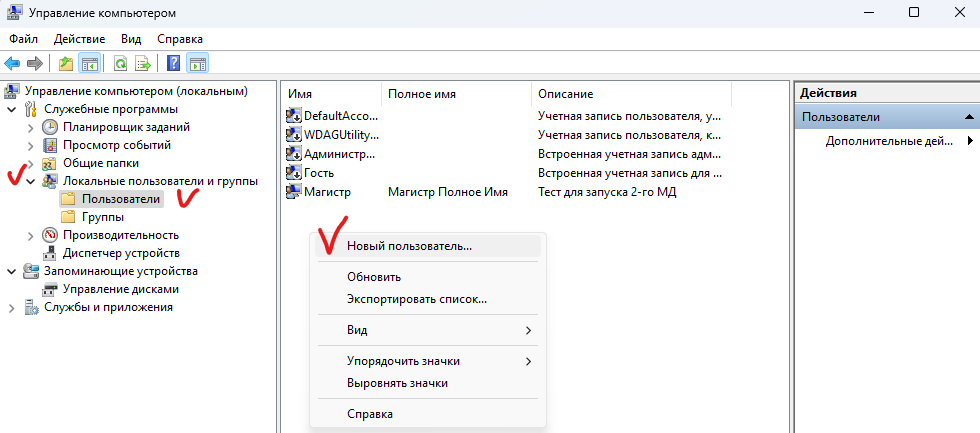The image size is (980, 433).
Task: Expand the Планировщик заданий node
Action: 30,127
